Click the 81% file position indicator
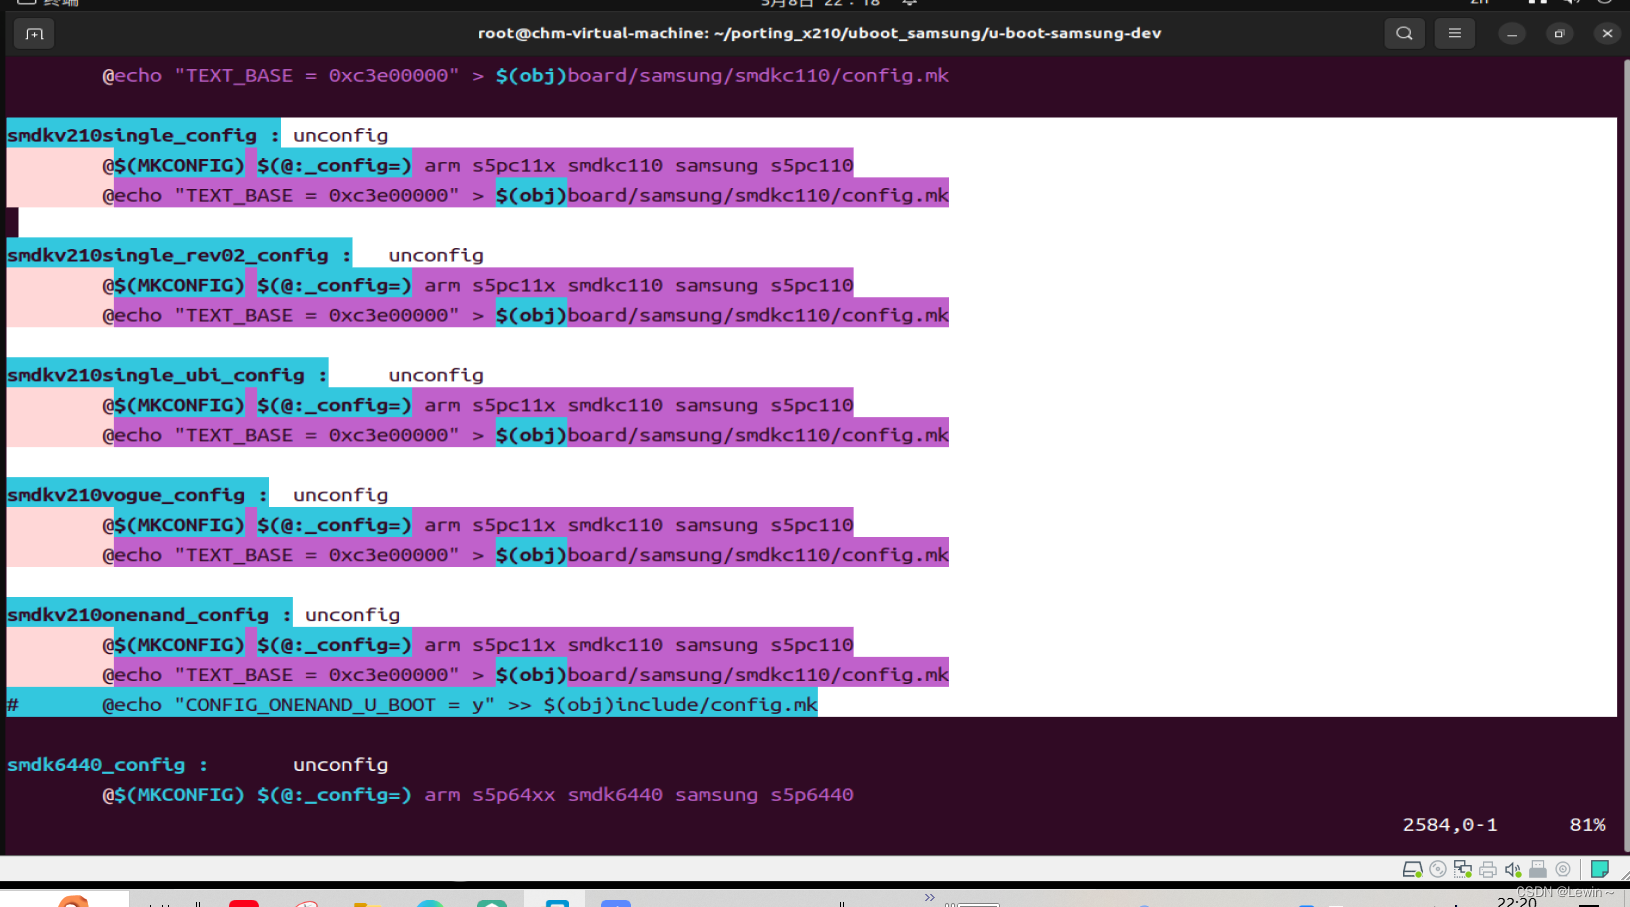Screen dimensions: 1630x907 pyautogui.click(x=1587, y=825)
